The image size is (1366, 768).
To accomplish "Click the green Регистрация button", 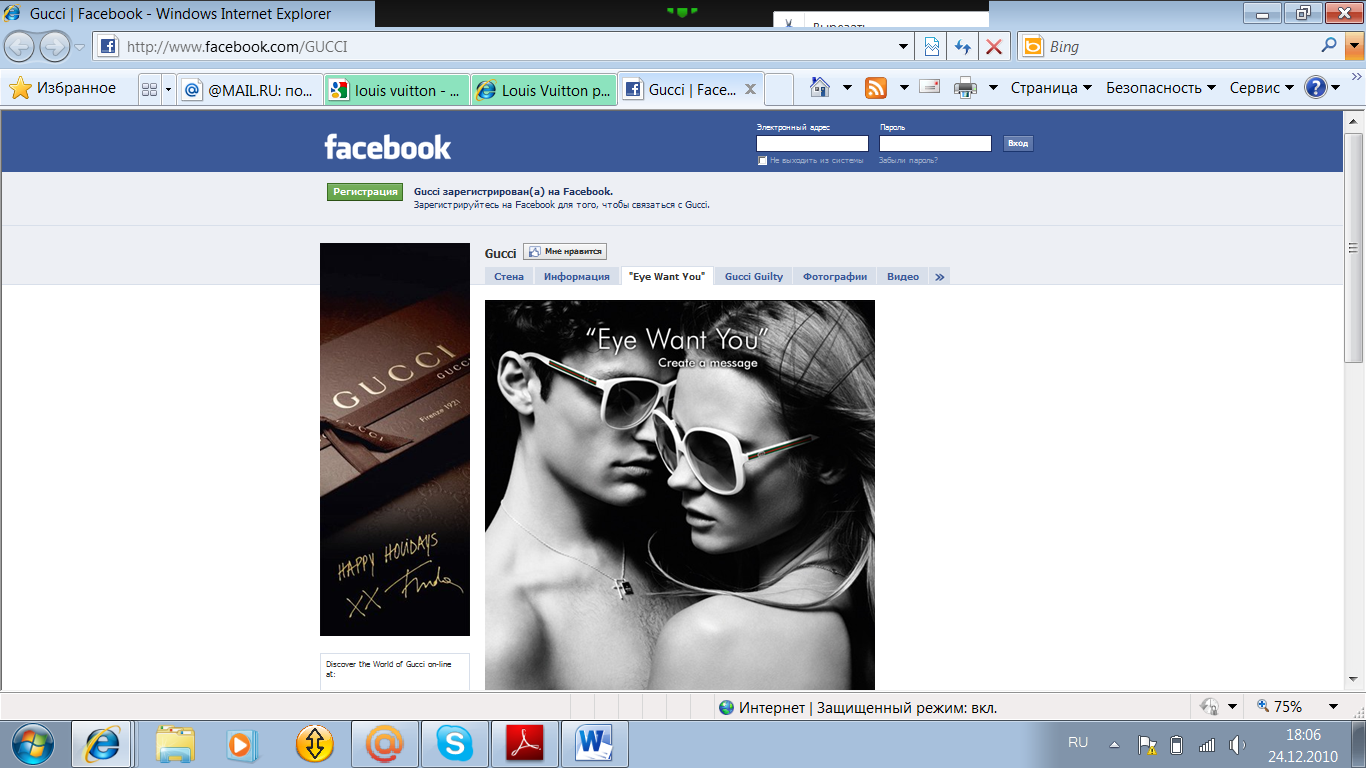I will point(365,192).
